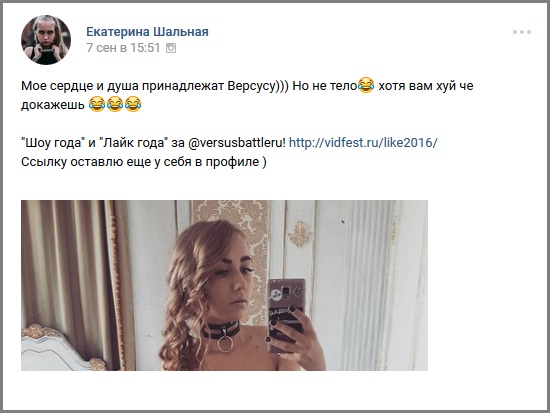Viewport: 550px width, 413px height.
Task: Open Екатерина Шальная's round profile avatar
Action: click(46, 40)
